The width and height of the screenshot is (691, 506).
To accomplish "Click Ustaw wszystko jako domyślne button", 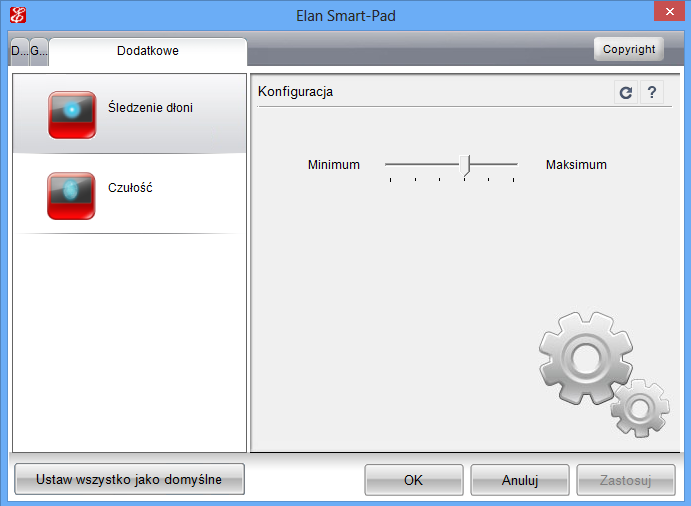I will 129,479.
